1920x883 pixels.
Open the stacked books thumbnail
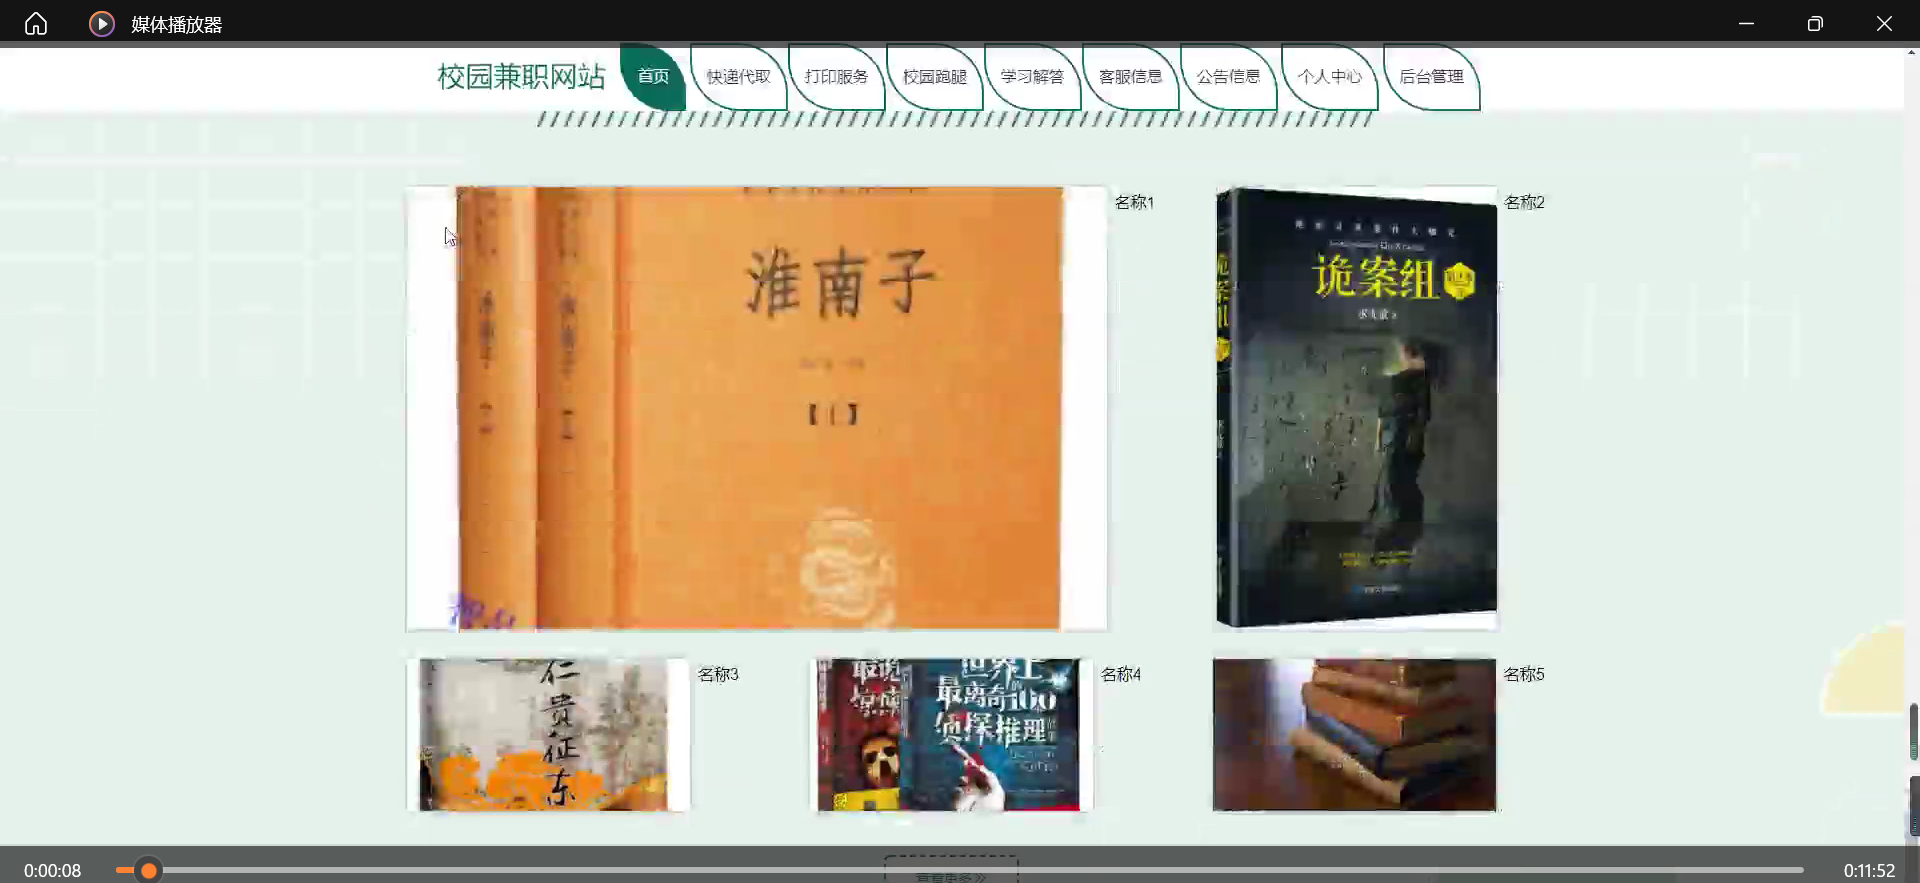tap(1354, 734)
